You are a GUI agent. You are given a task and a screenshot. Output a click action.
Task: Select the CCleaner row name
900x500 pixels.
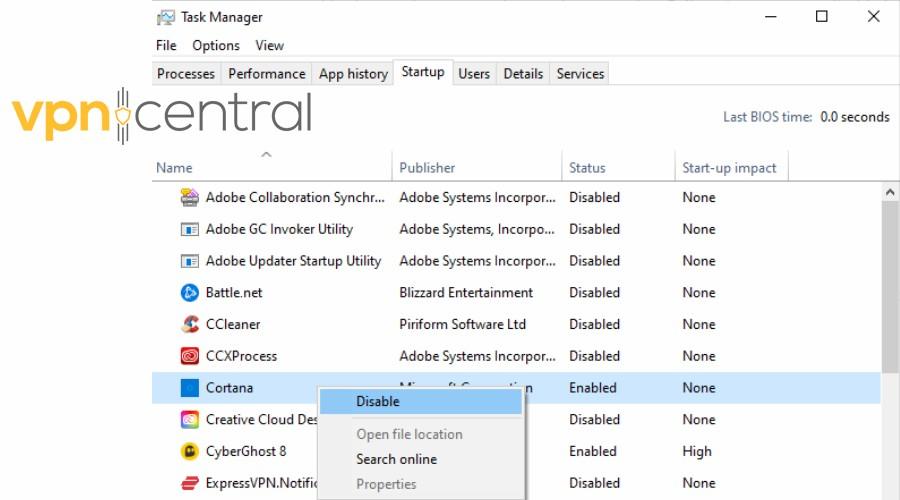point(232,324)
